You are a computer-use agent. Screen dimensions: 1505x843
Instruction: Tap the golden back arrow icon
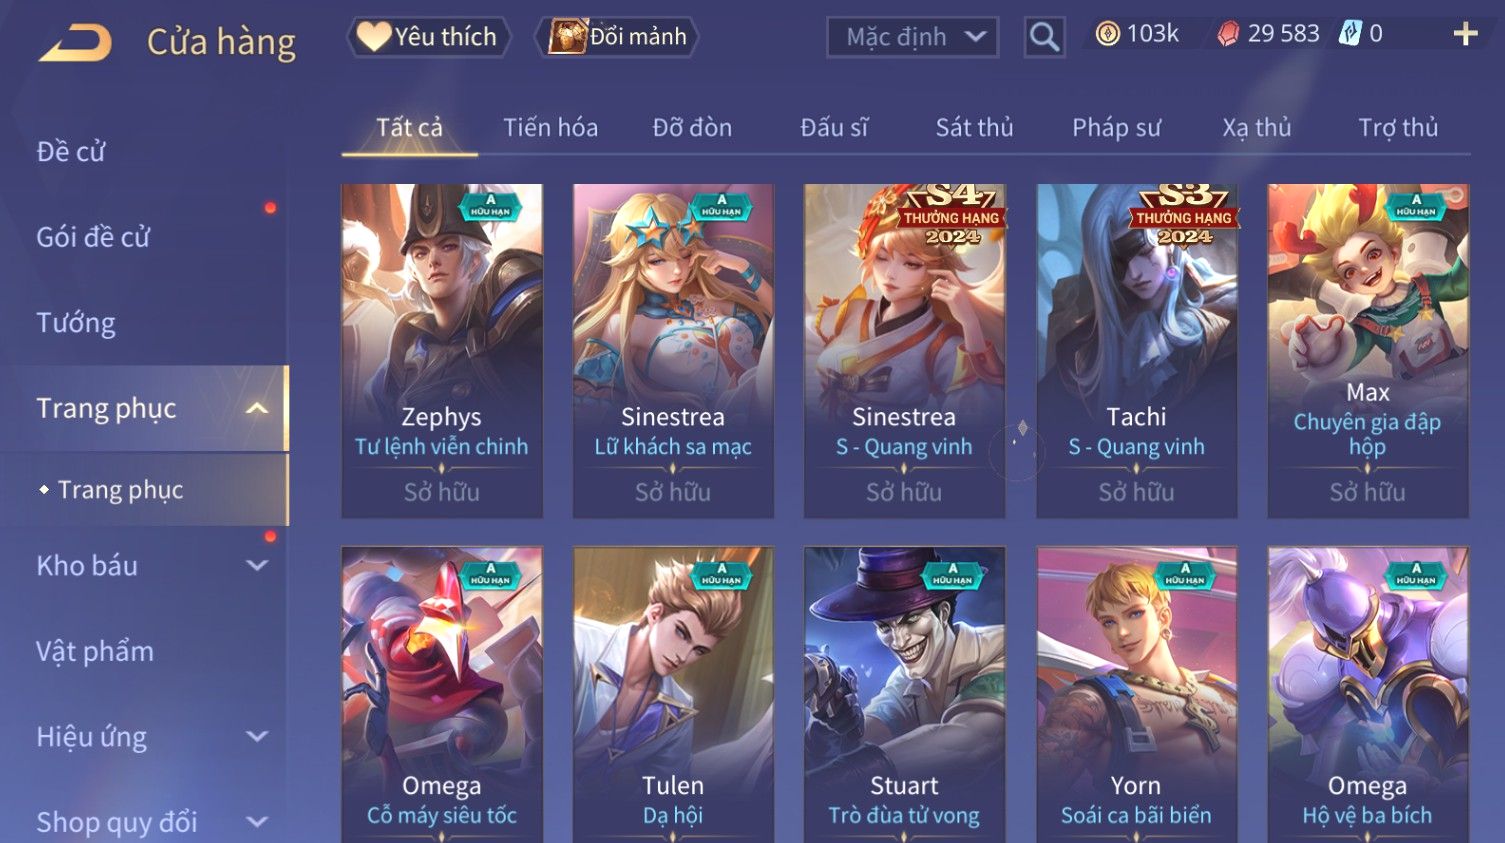click(x=75, y=42)
